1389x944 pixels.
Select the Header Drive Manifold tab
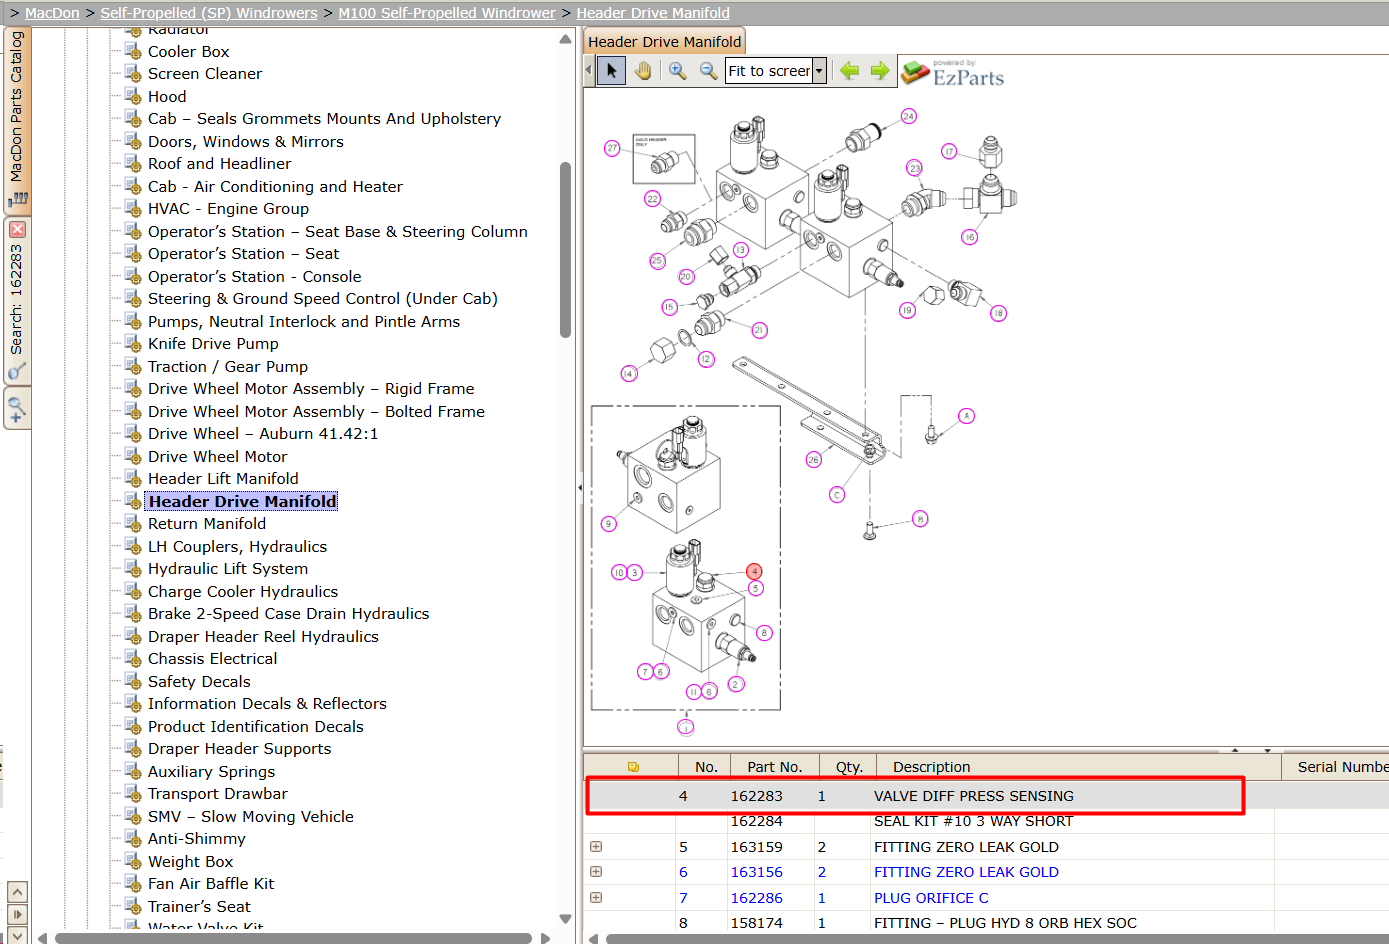(x=664, y=42)
